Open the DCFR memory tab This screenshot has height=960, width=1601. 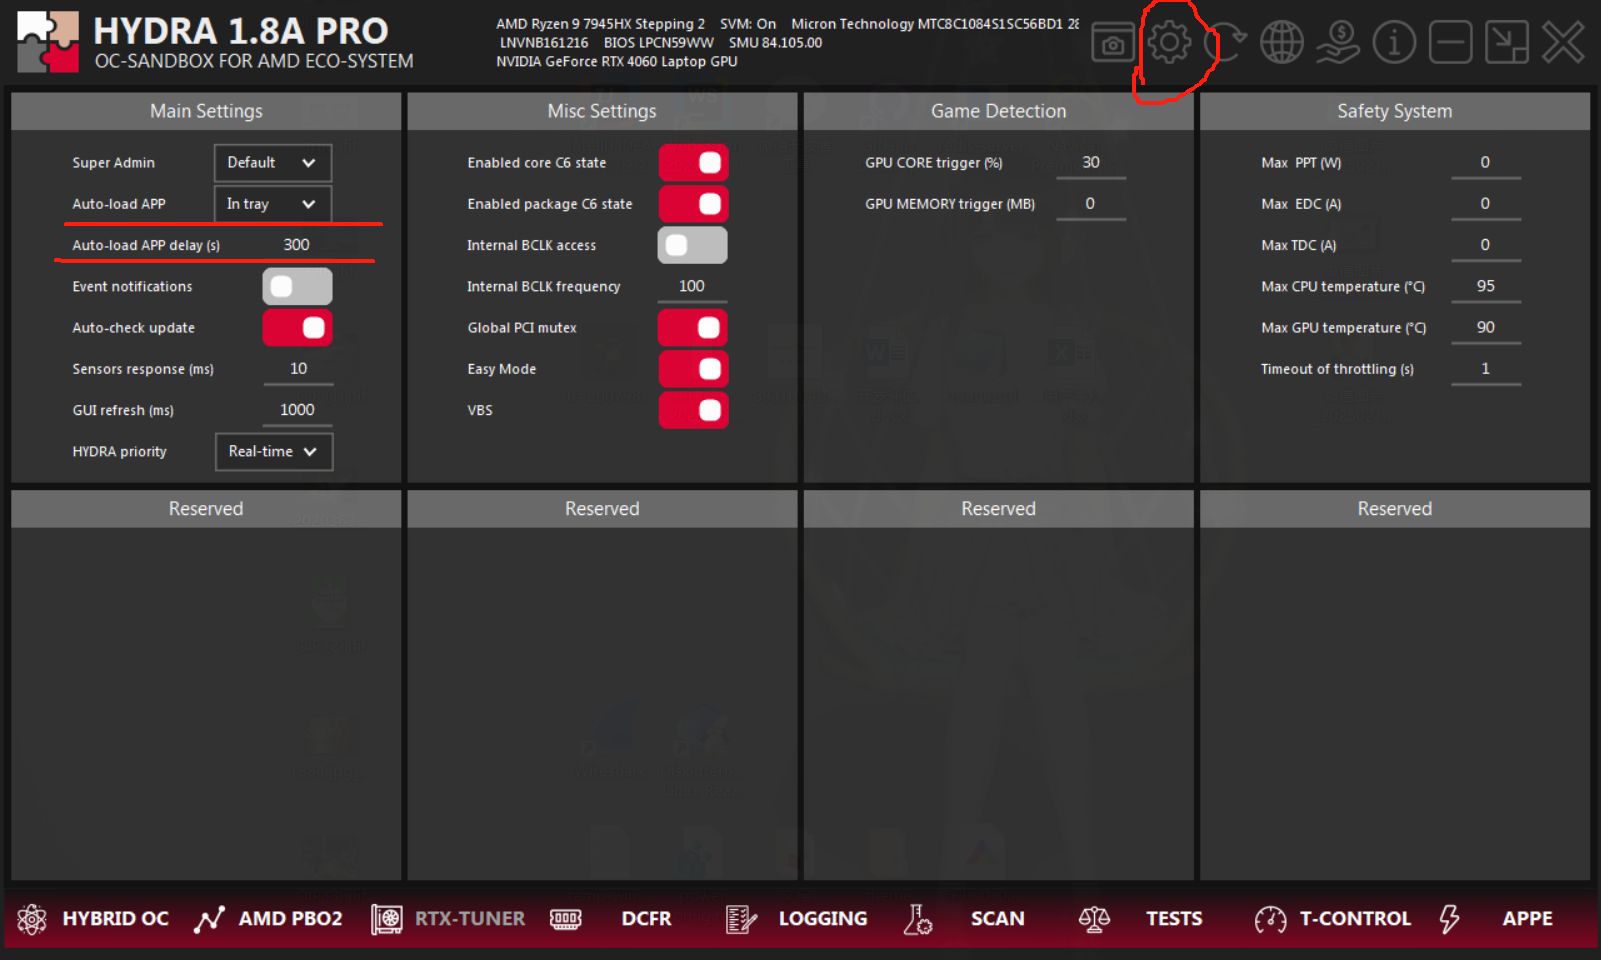611,918
